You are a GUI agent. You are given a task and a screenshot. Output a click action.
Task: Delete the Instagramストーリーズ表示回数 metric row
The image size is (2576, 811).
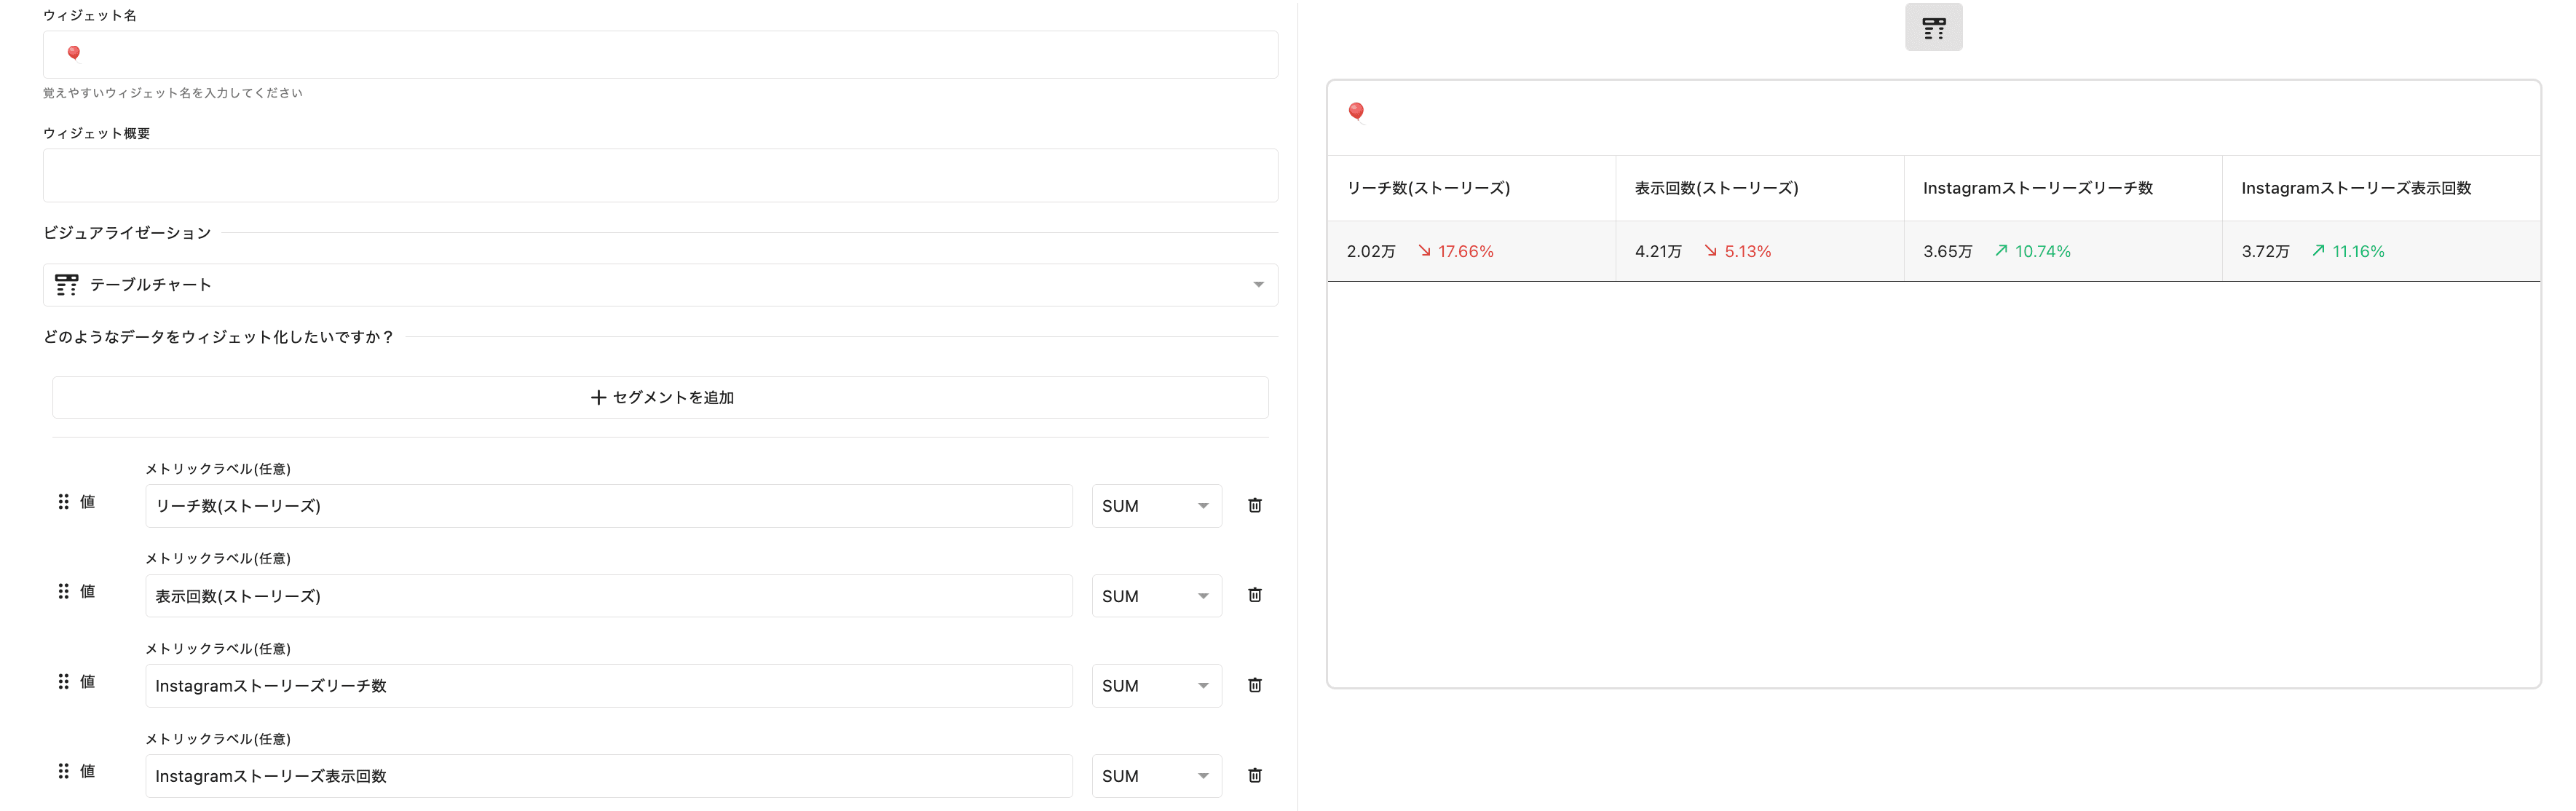click(x=1254, y=775)
